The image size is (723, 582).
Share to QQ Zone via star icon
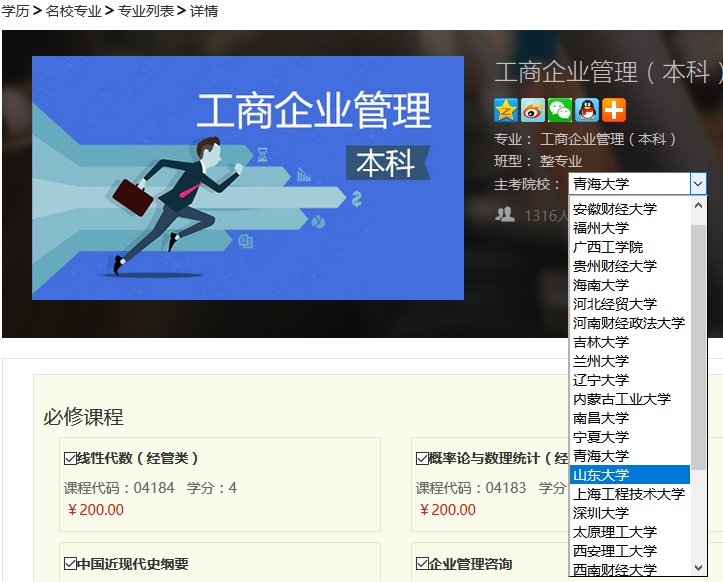pyautogui.click(x=506, y=110)
